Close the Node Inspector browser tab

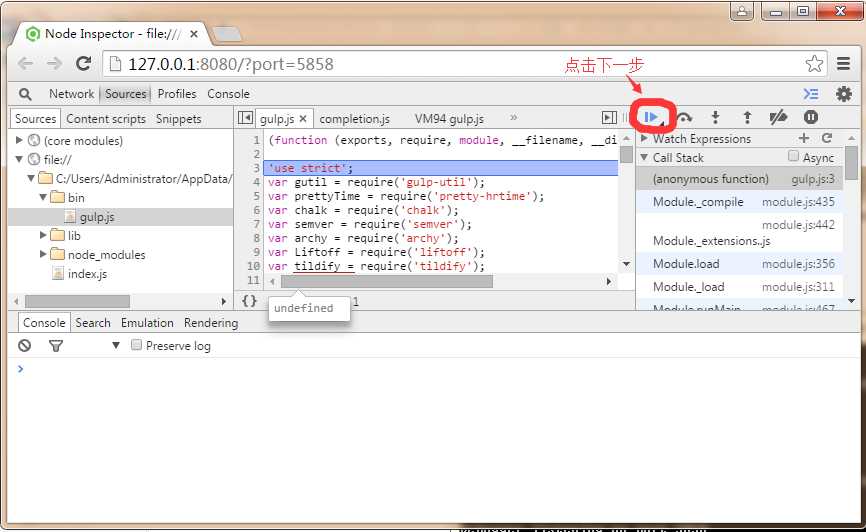tap(194, 34)
